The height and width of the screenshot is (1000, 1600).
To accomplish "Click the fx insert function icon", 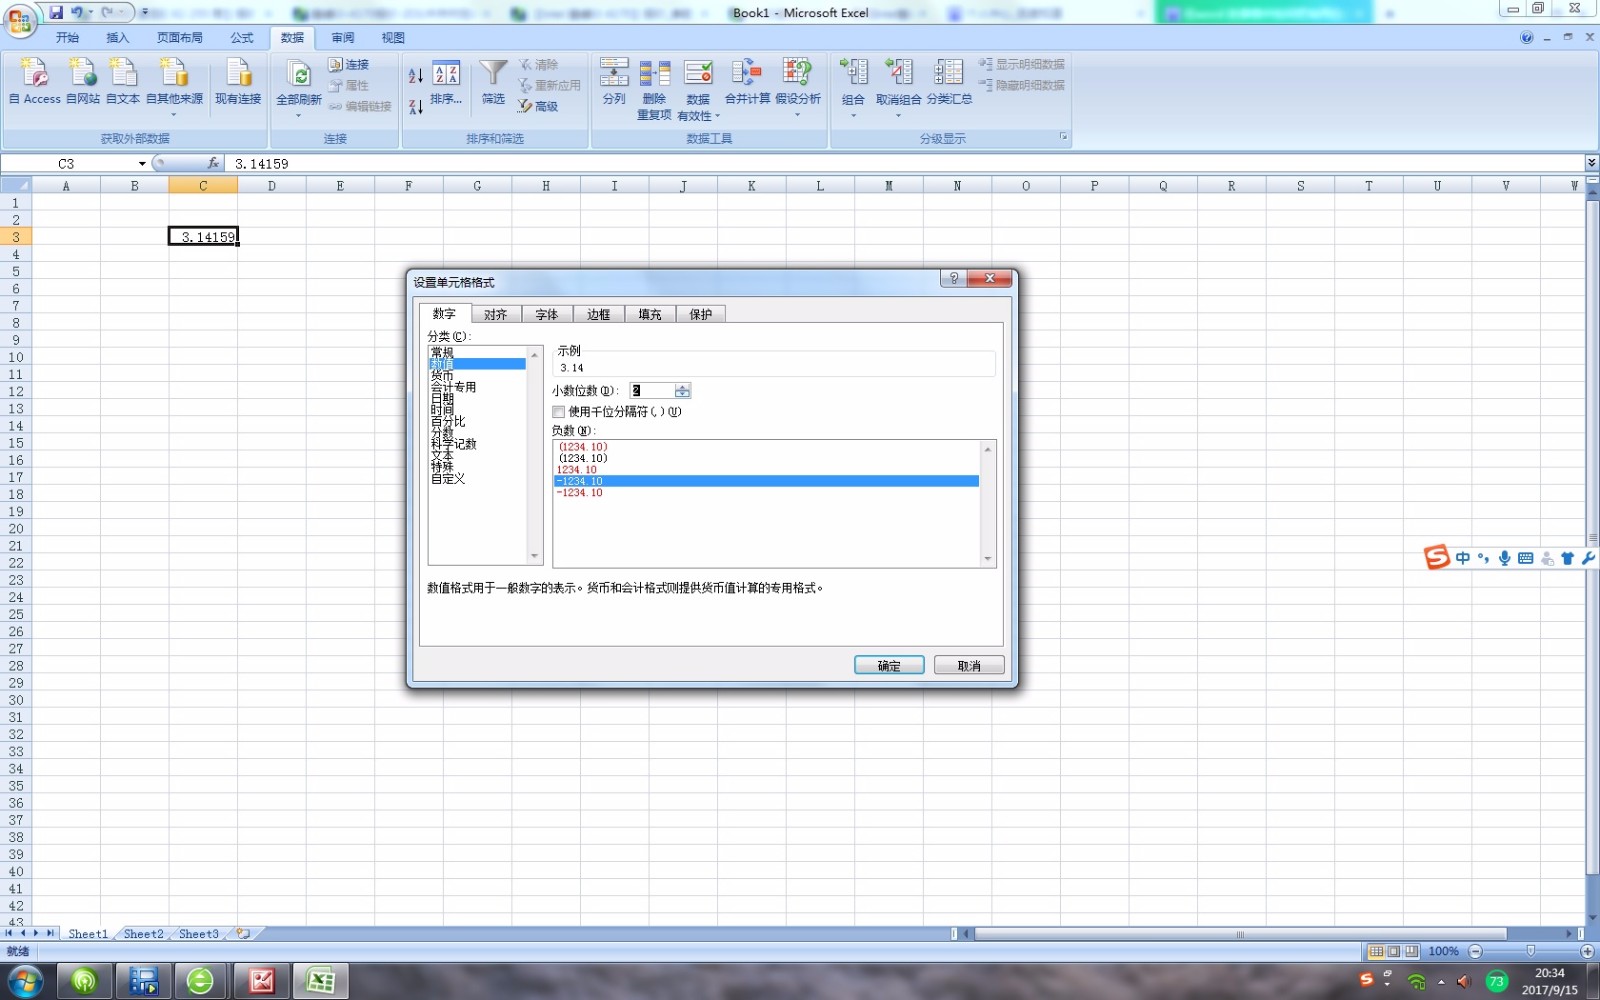I will coord(213,163).
